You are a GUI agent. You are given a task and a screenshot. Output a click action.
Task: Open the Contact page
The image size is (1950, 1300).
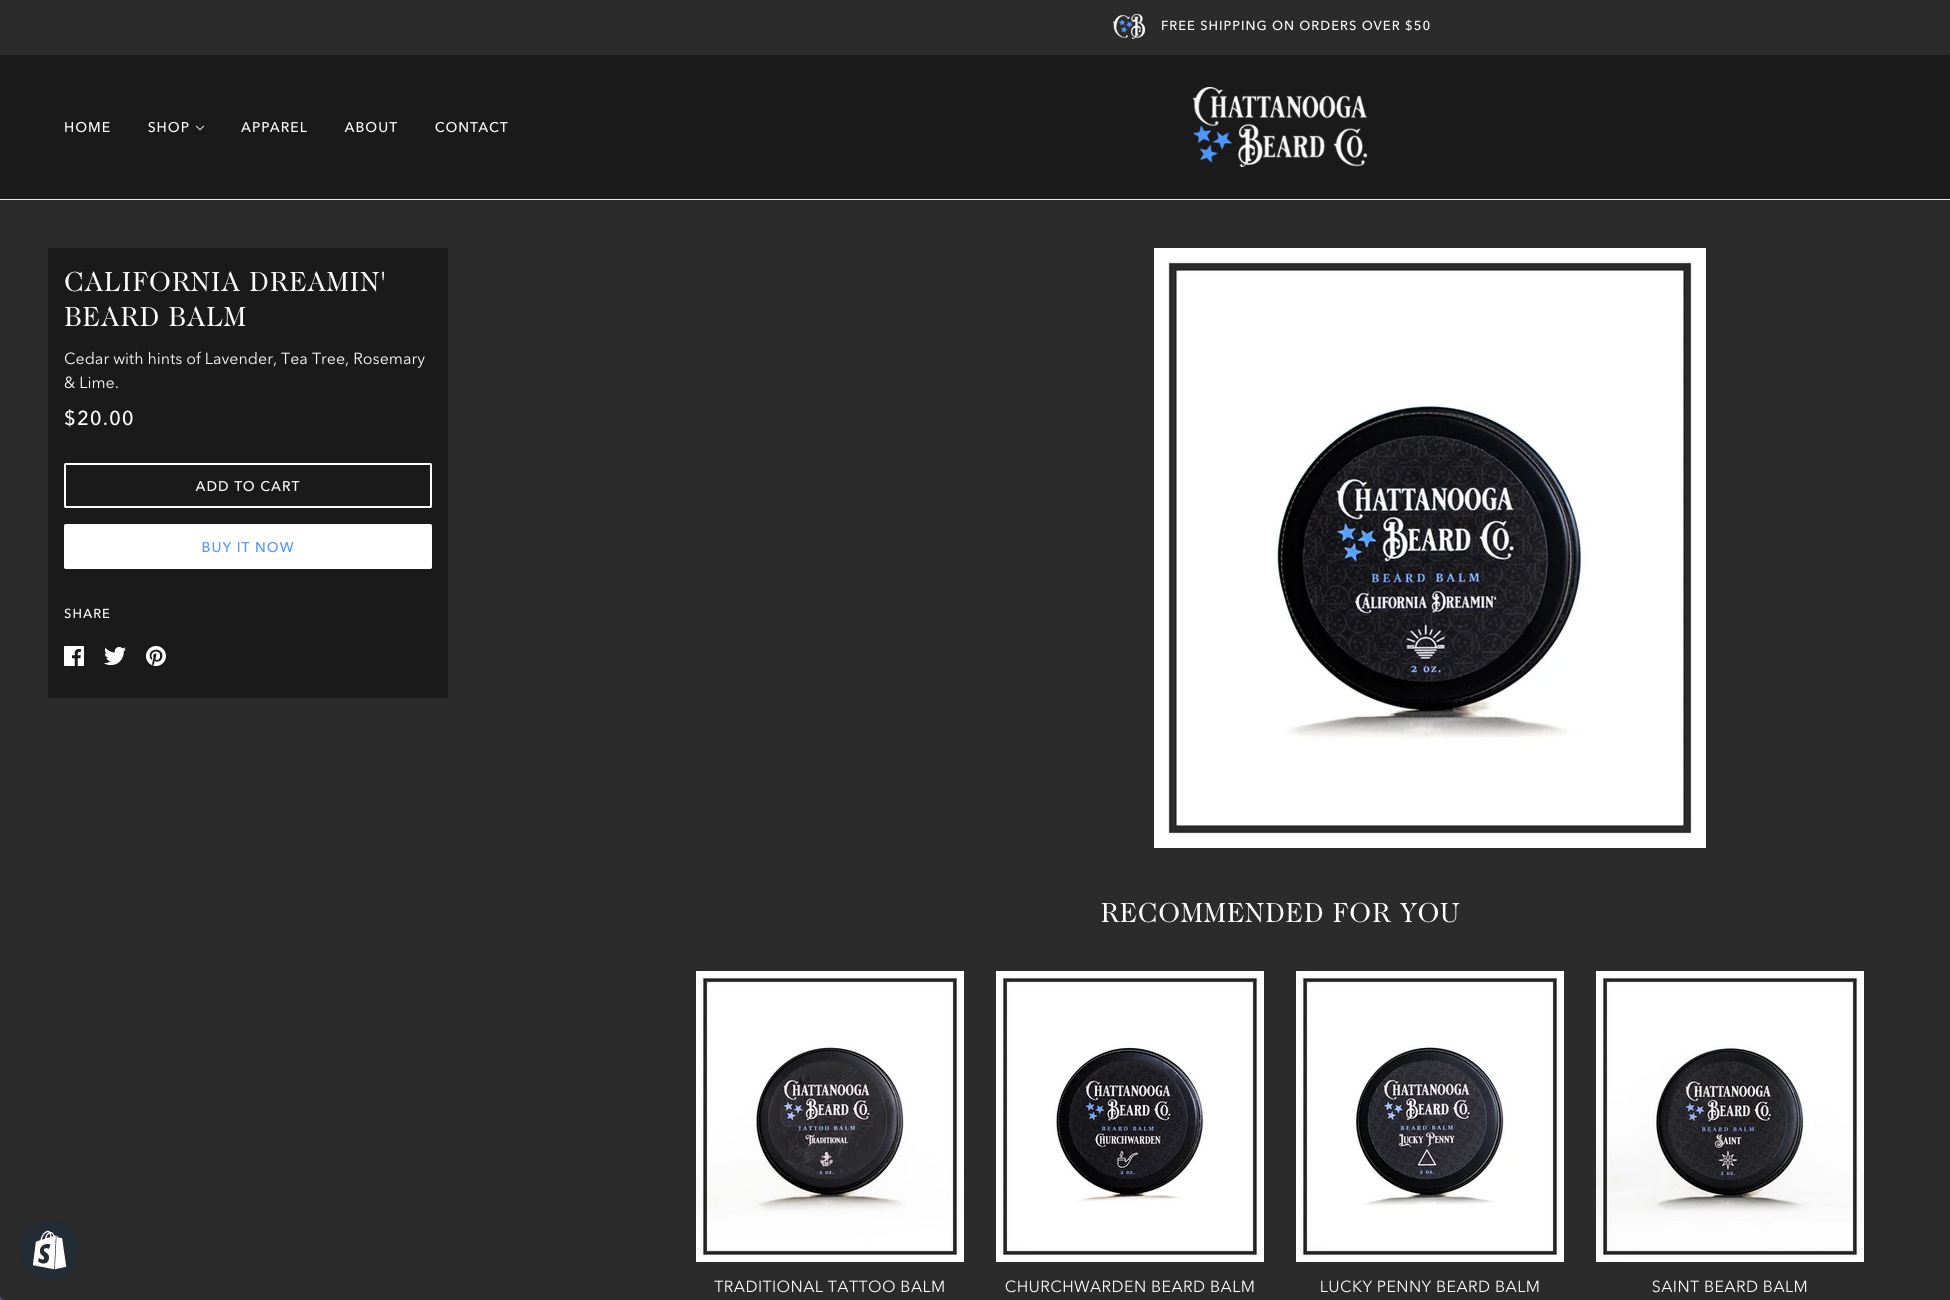(x=471, y=127)
